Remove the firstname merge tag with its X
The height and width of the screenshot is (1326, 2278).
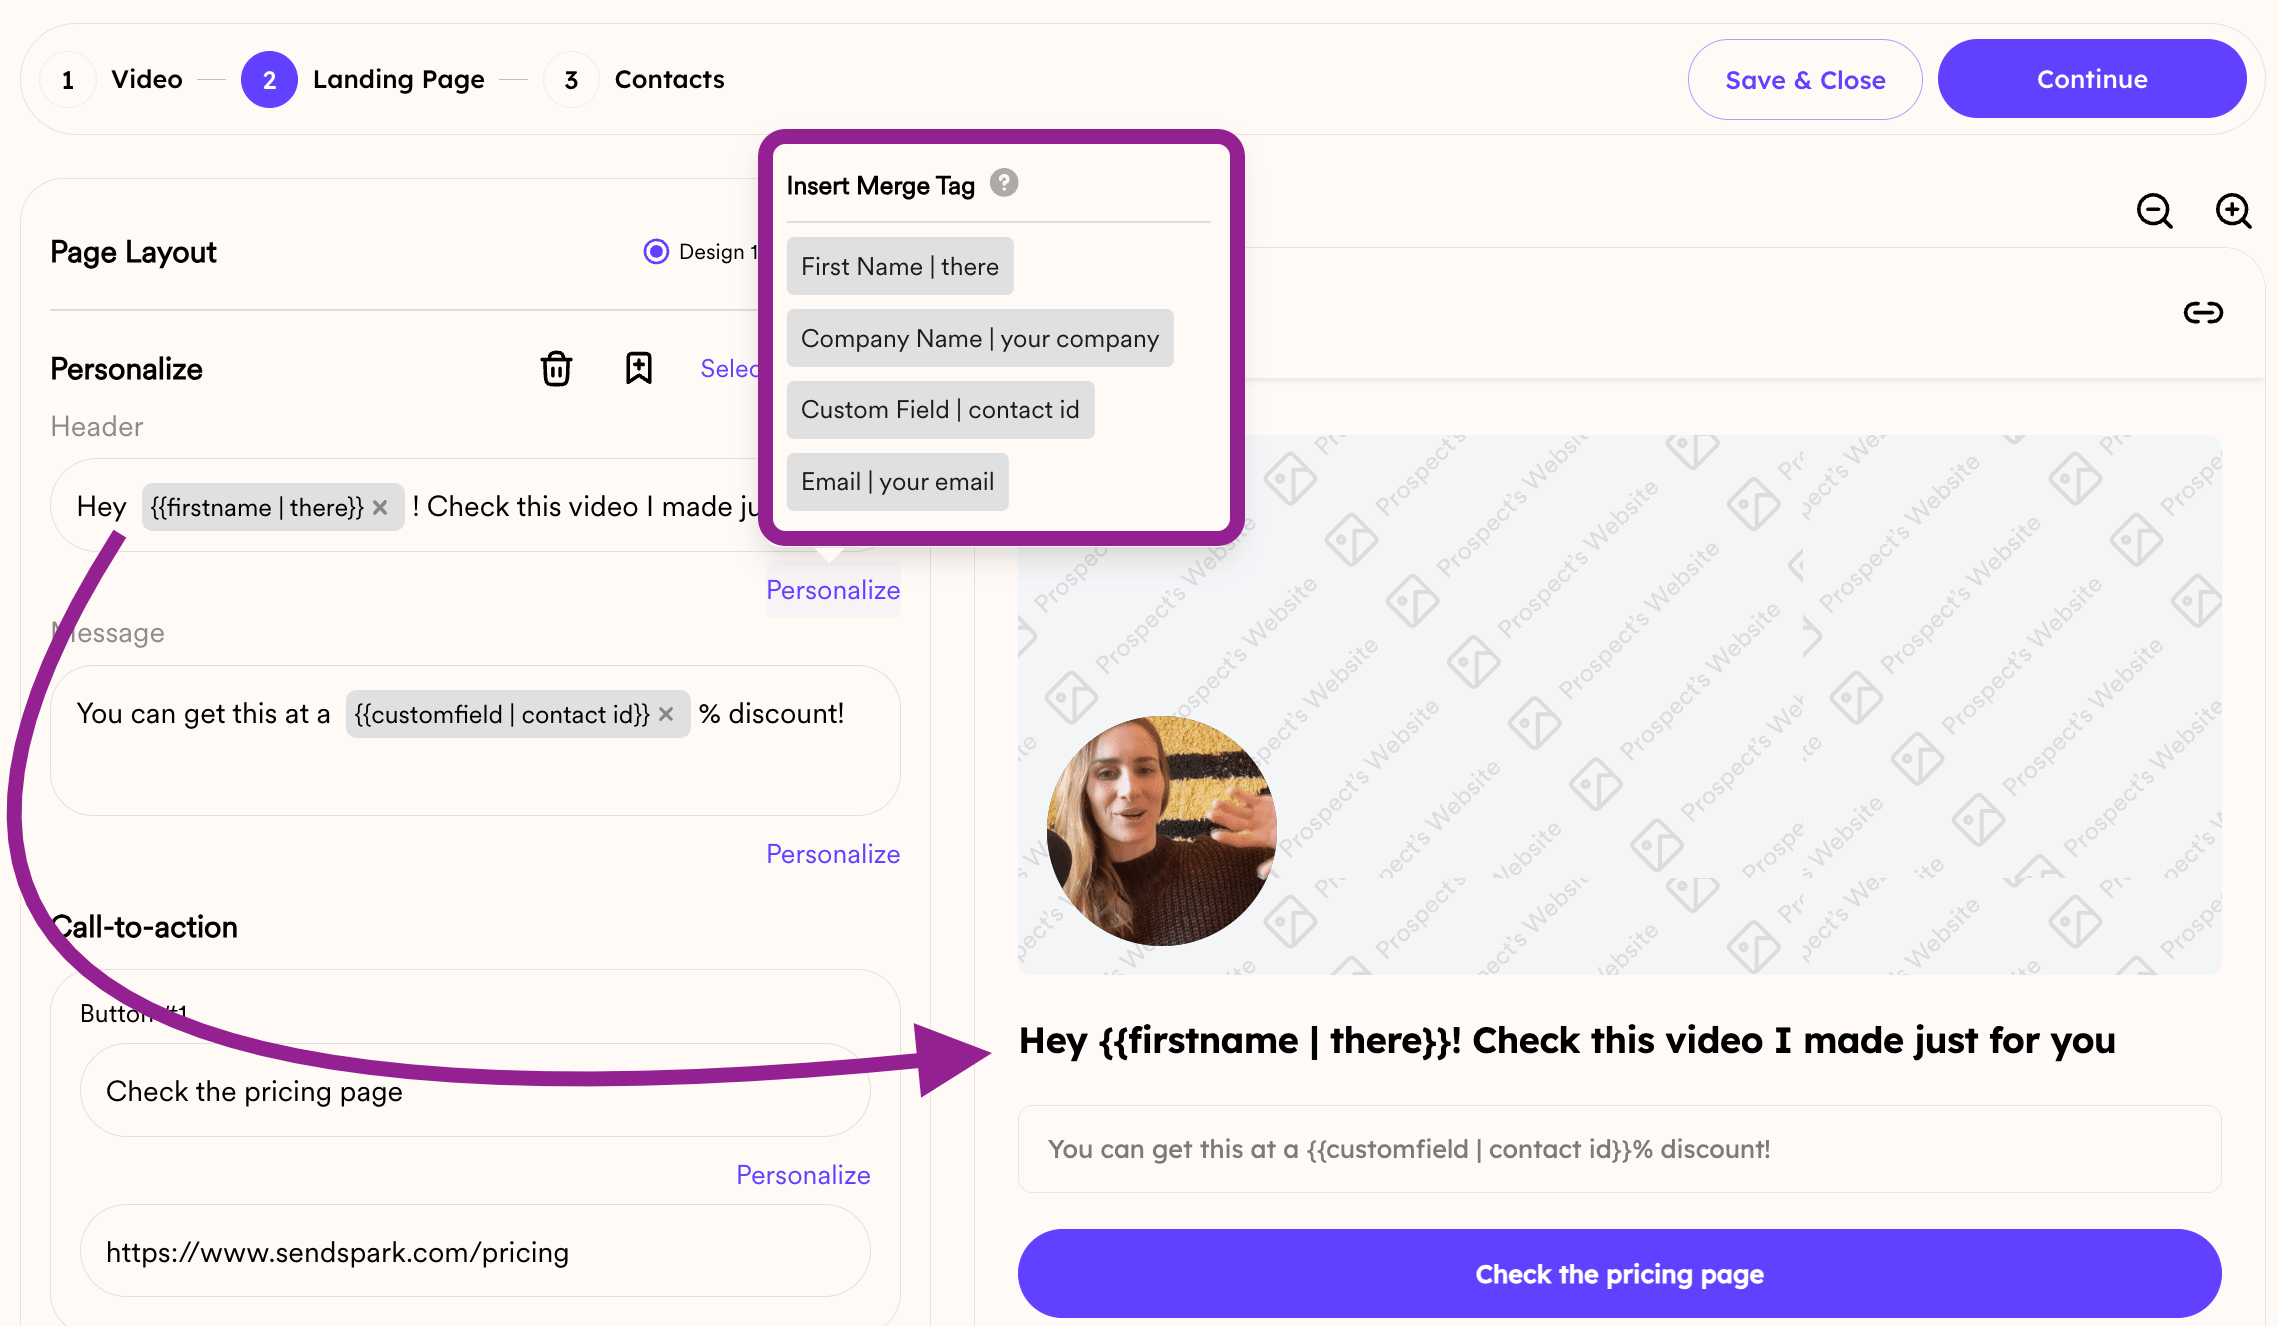click(x=380, y=508)
